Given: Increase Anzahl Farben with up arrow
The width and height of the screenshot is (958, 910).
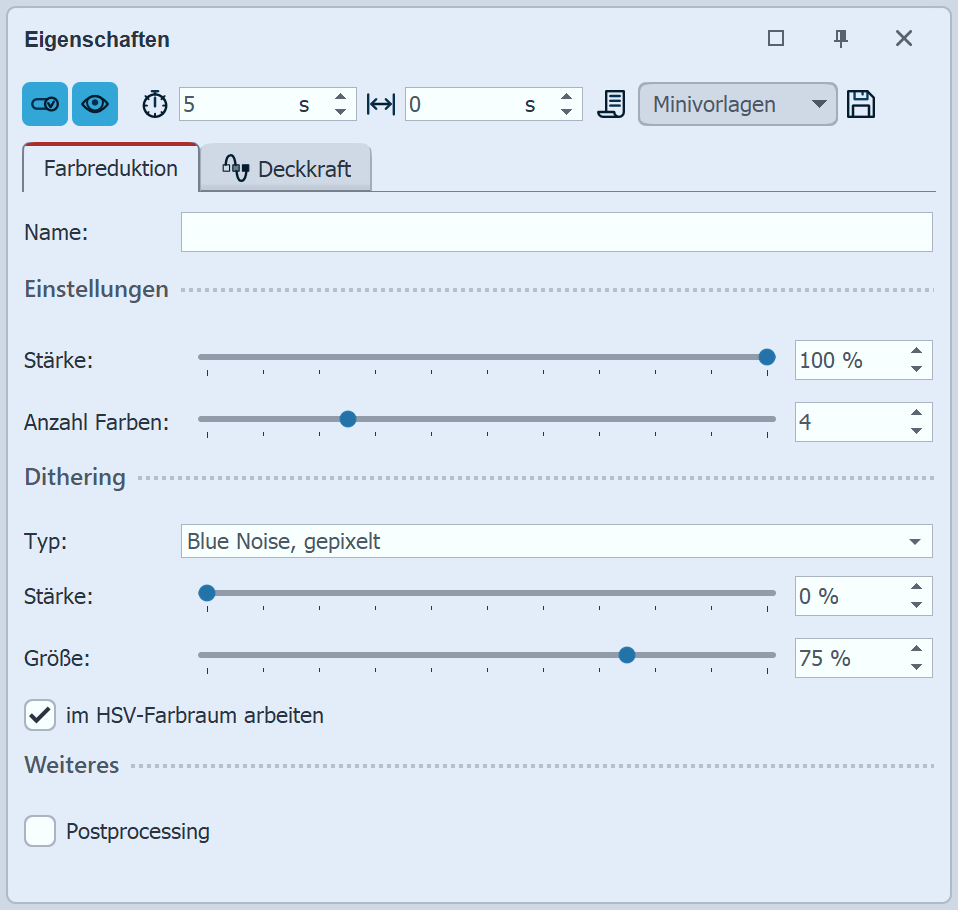Looking at the screenshot, I should pyautogui.click(x=916, y=413).
